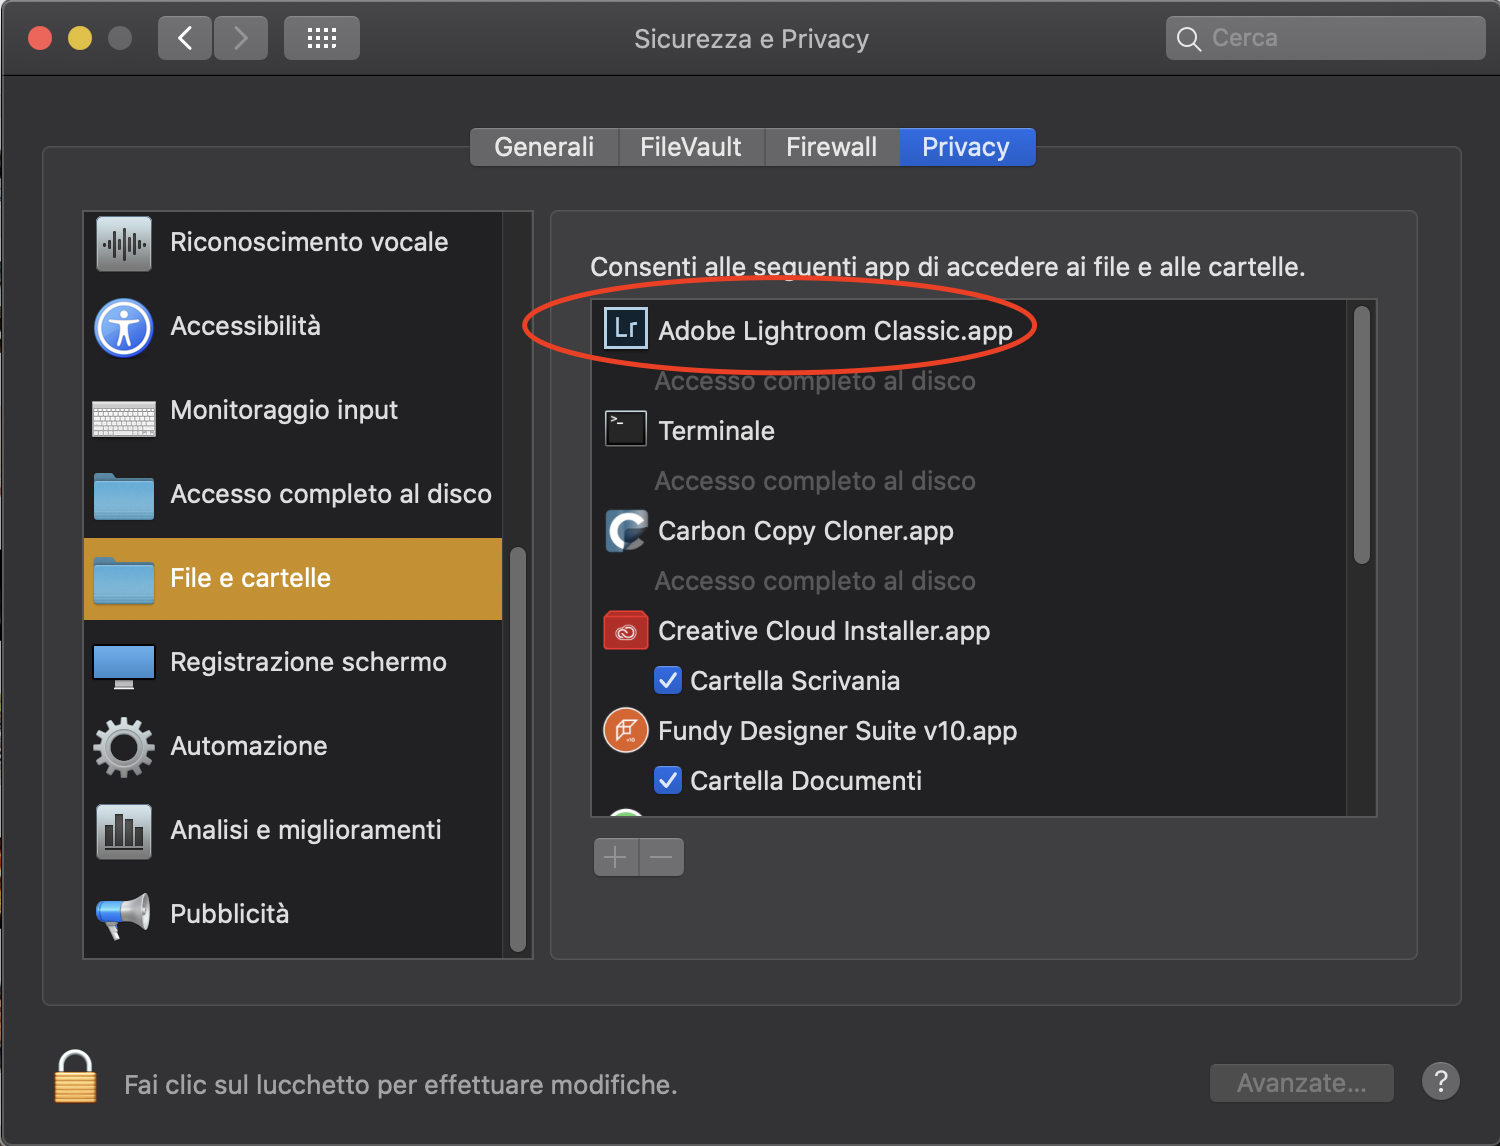Select the Riconoscimento vocale waveform icon
This screenshot has width=1500, height=1146.
pos(124,243)
